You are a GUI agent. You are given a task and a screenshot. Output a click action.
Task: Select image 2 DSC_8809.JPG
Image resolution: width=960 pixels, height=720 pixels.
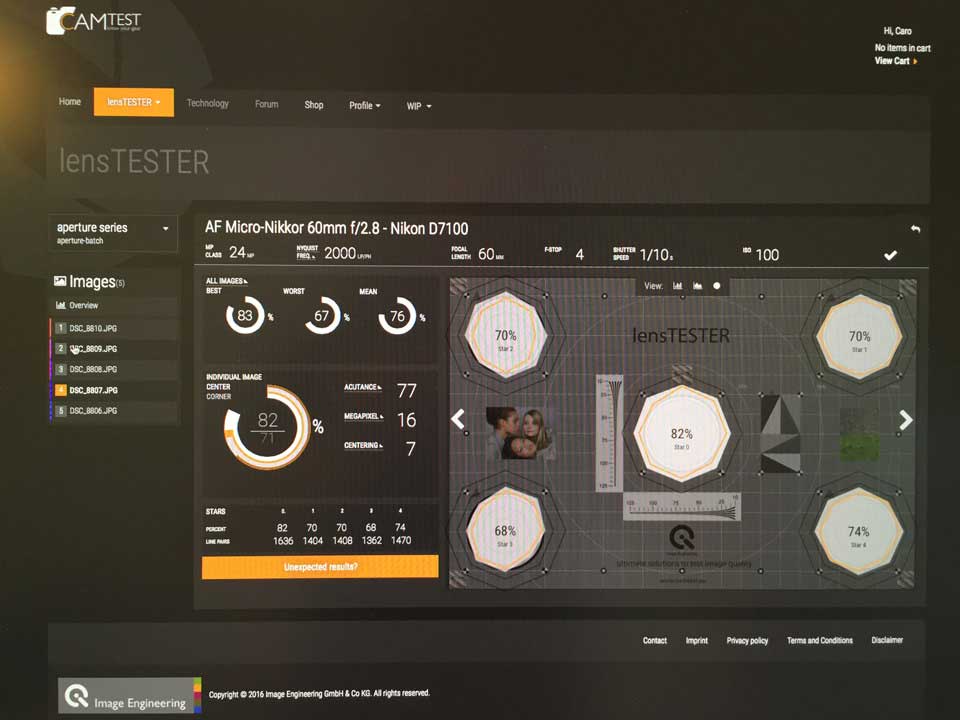tap(114, 348)
